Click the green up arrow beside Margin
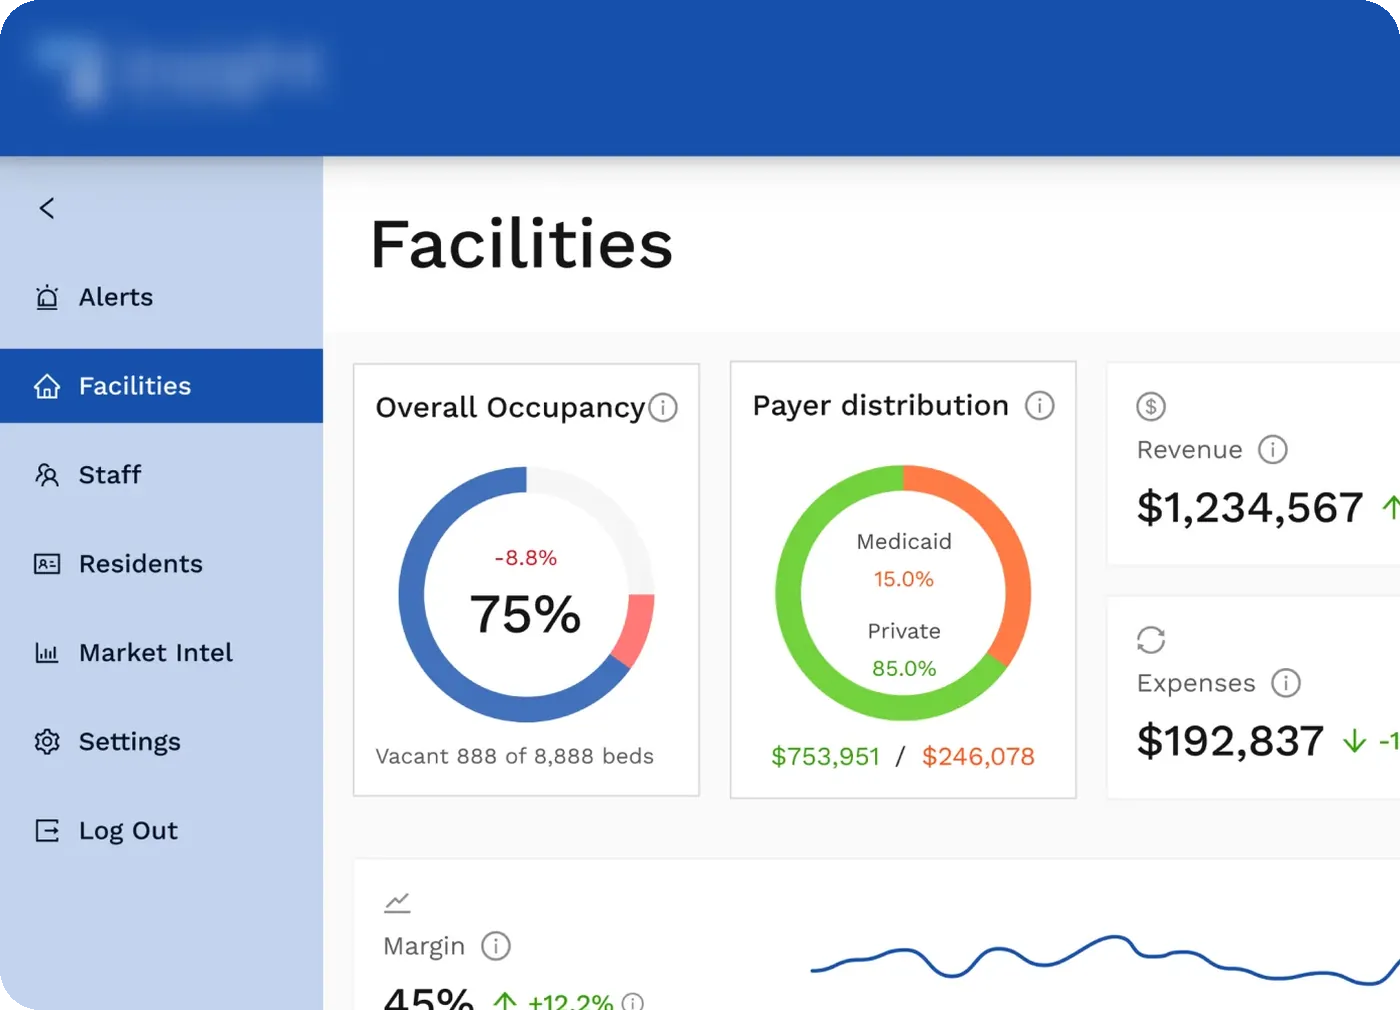Screen dimensions: 1400x1010 tap(505, 1000)
